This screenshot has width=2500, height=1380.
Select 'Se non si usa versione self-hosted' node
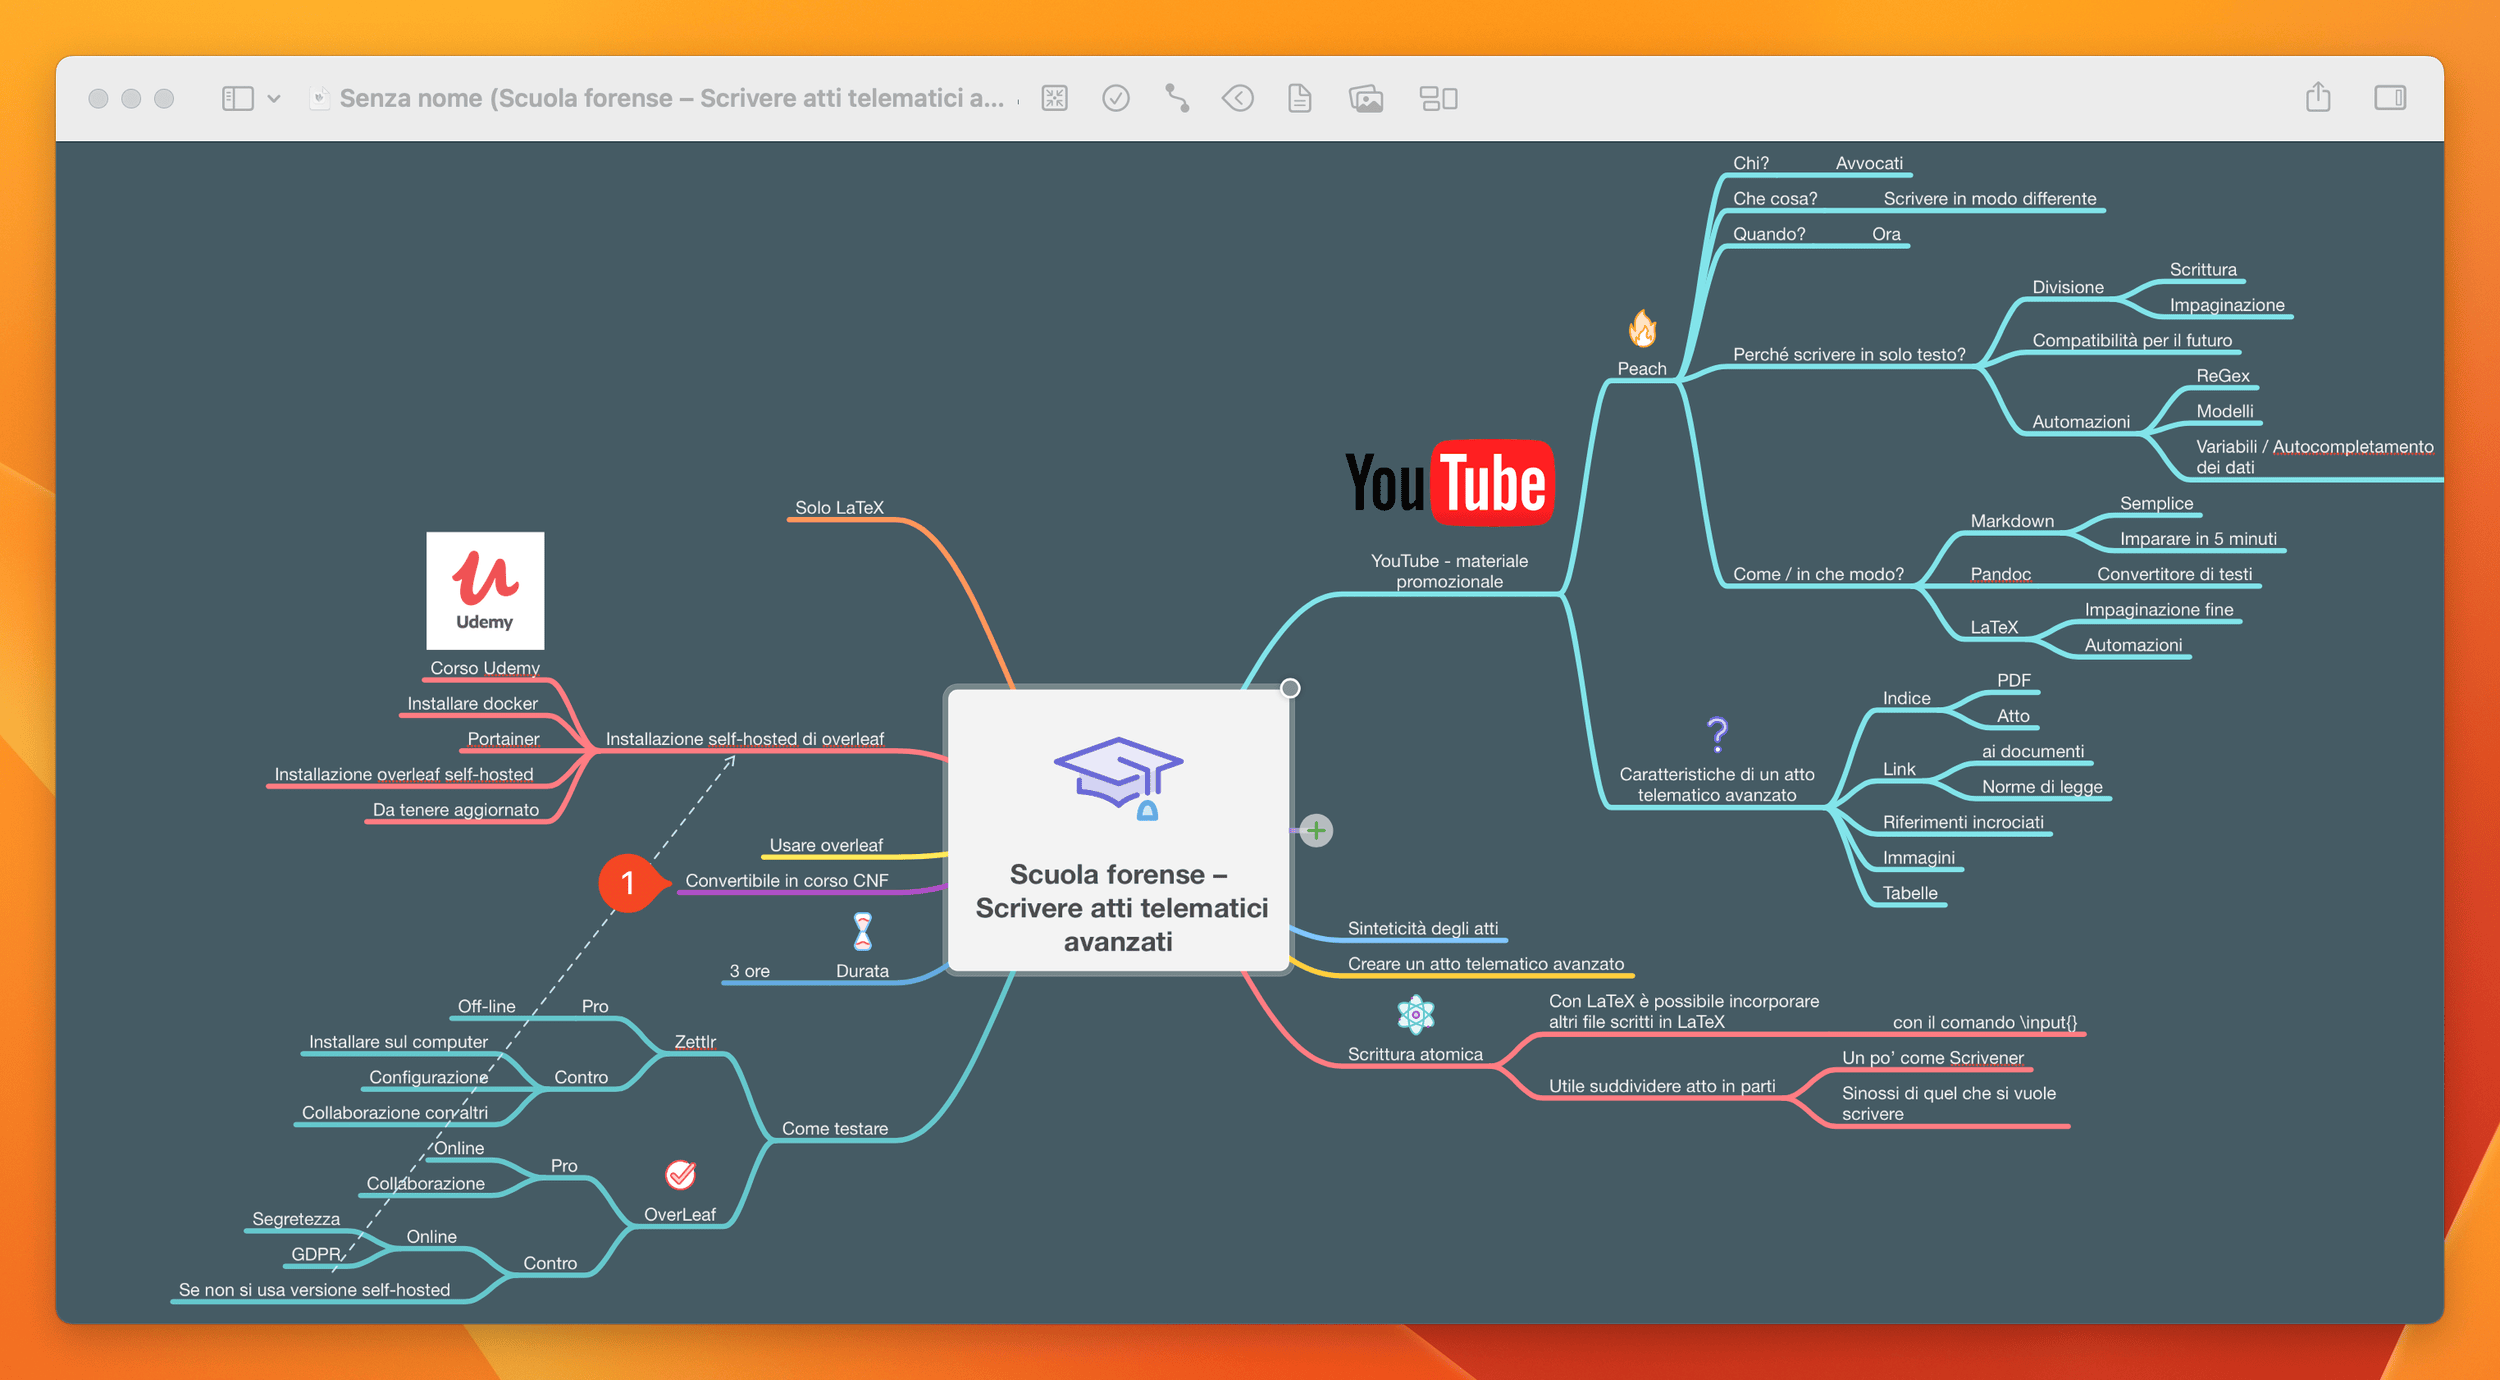(x=314, y=1290)
